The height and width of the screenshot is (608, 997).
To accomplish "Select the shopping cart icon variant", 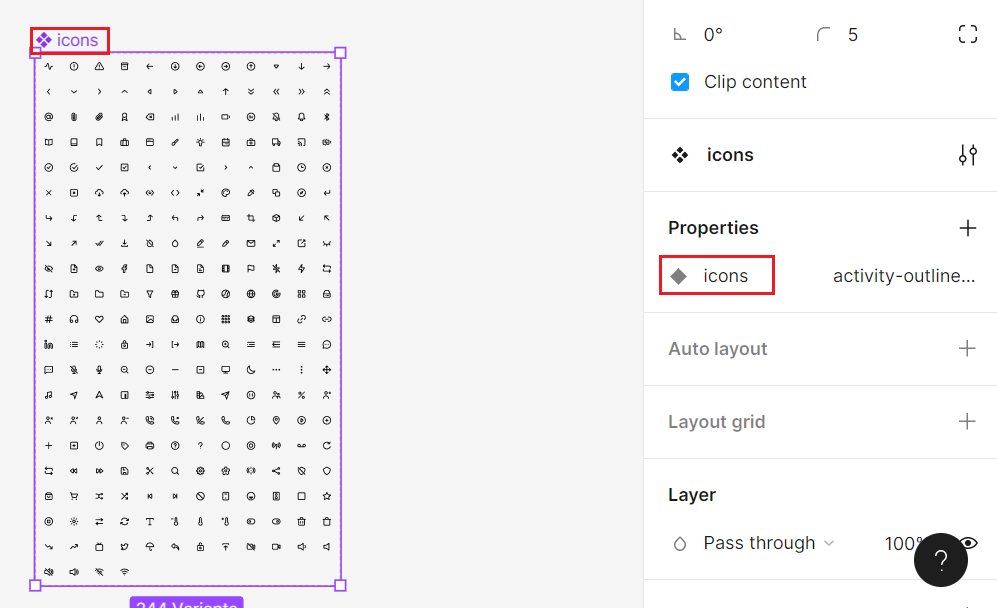I will coord(74,496).
